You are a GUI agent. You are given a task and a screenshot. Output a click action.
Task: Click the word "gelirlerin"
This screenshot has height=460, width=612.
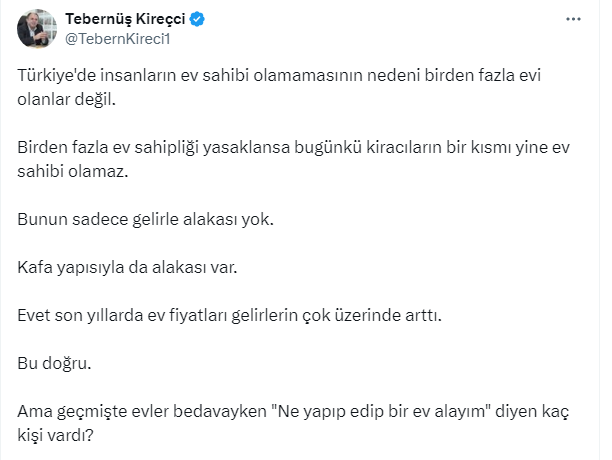[292, 315]
